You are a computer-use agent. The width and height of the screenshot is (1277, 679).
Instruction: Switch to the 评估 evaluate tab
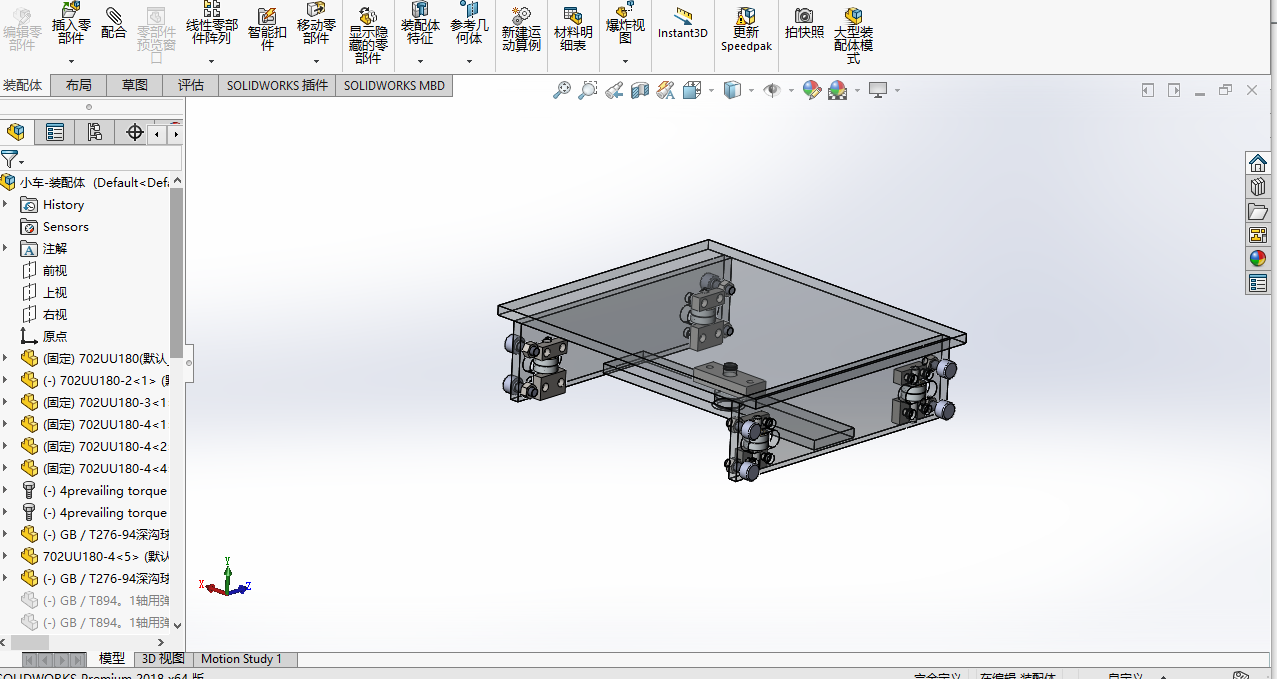pyautogui.click(x=191, y=86)
